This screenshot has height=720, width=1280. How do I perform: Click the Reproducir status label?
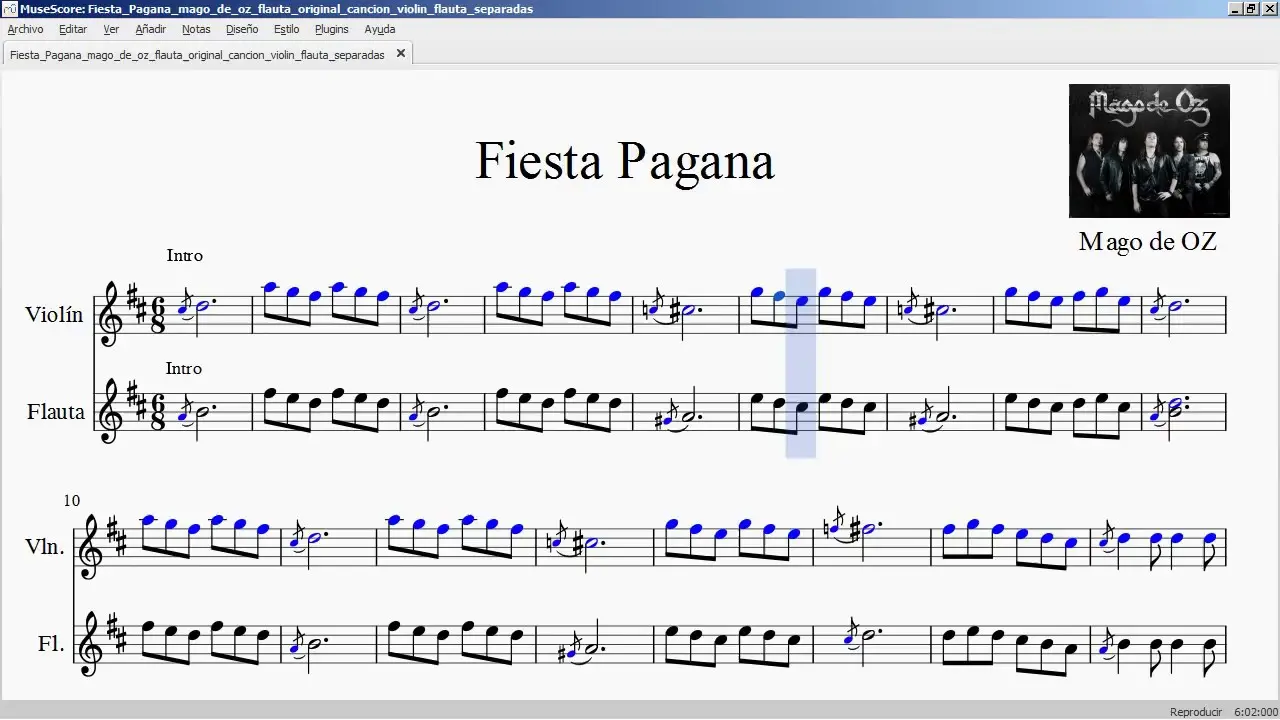click(x=1196, y=712)
